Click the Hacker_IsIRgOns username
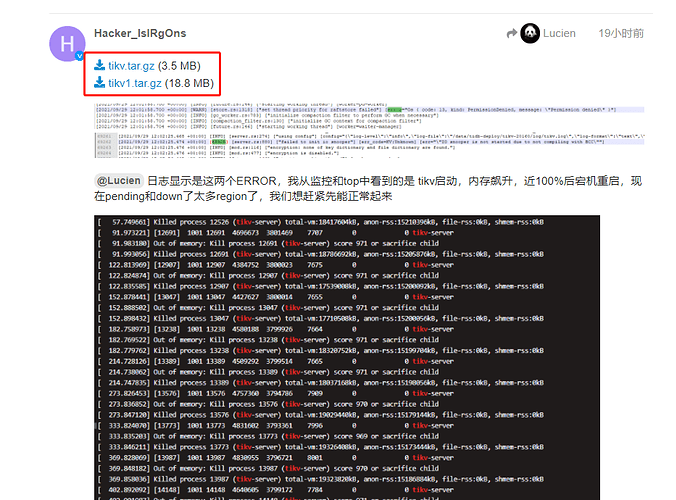 tap(140, 33)
